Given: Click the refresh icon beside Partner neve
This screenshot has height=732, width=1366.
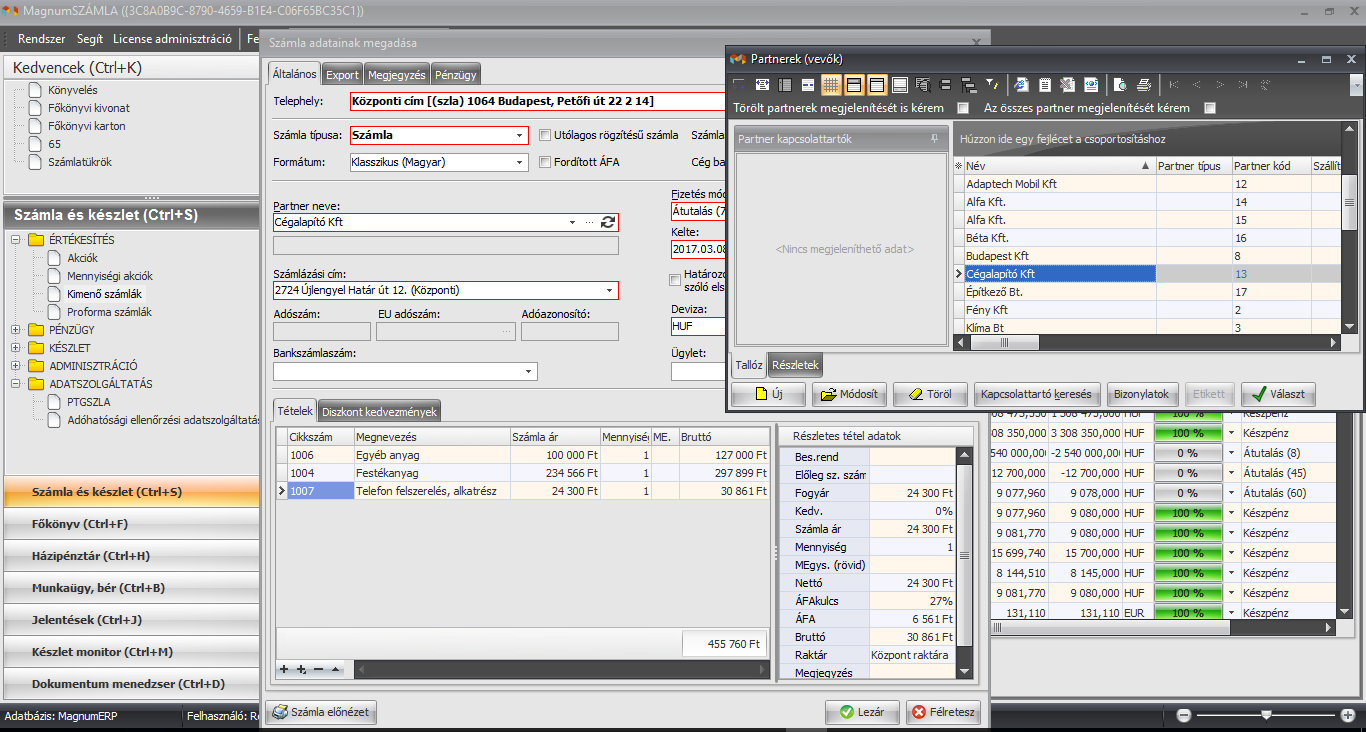Looking at the screenshot, I should pos(607,222).
